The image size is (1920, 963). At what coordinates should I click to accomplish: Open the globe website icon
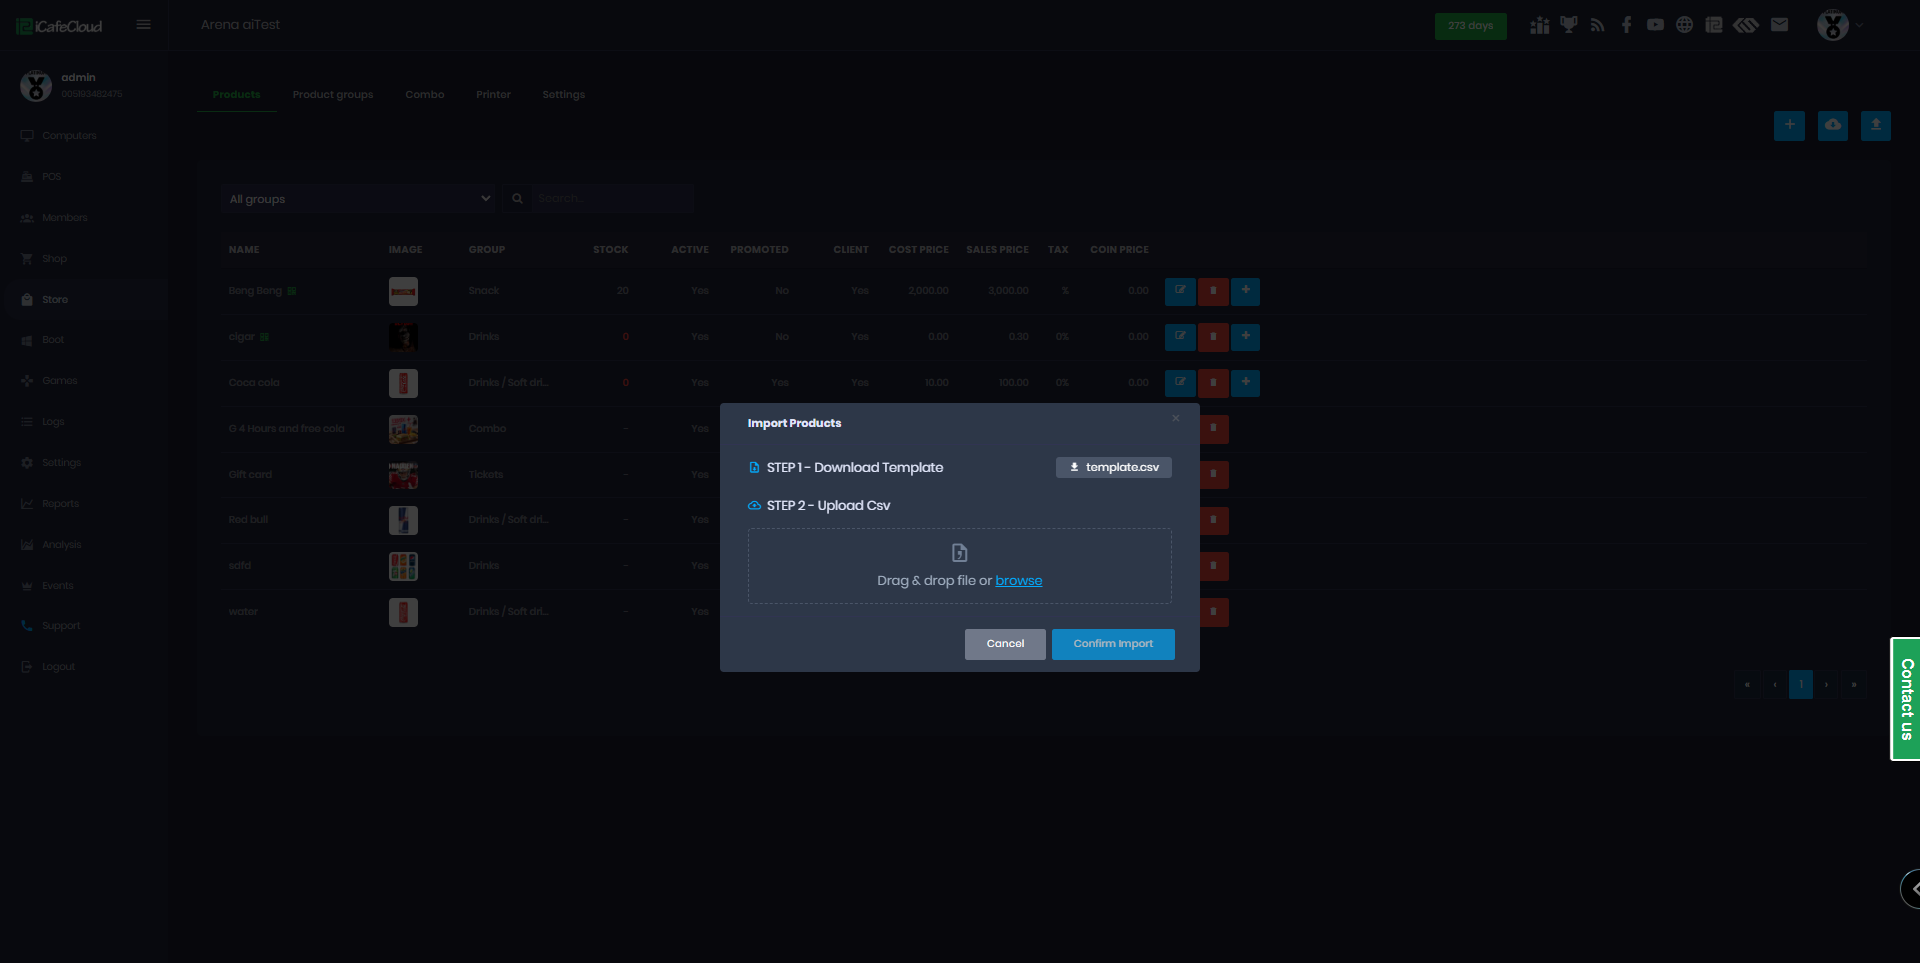pos(1685,25)
